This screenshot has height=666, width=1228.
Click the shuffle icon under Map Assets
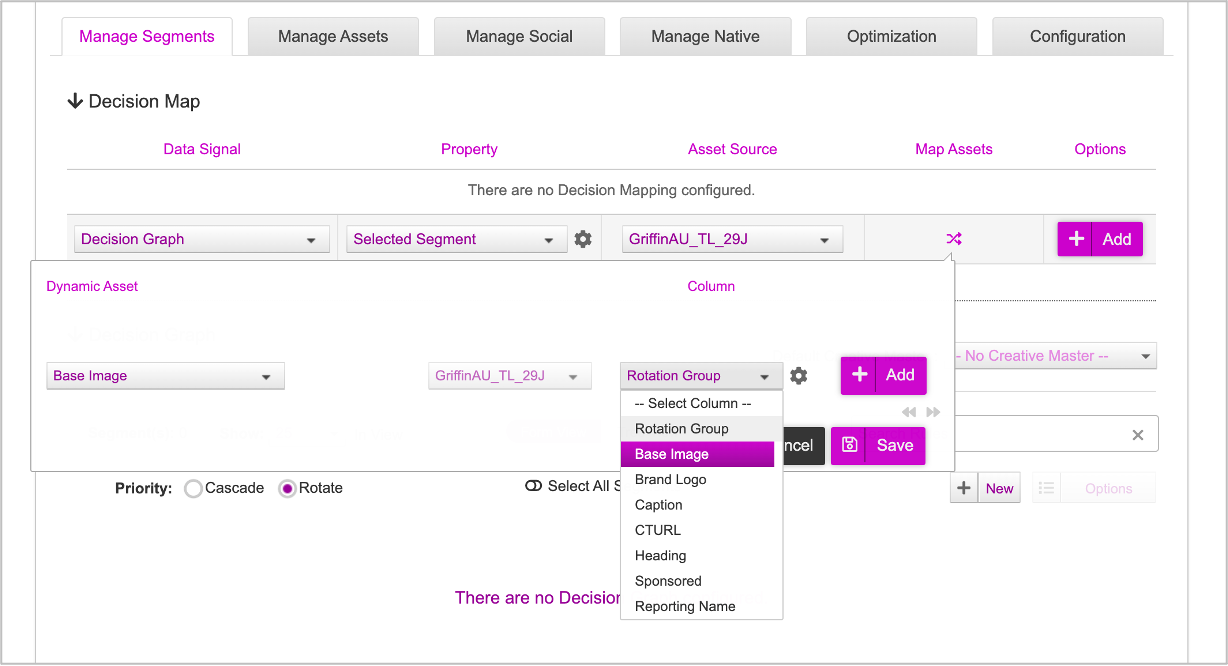[953, 239]
